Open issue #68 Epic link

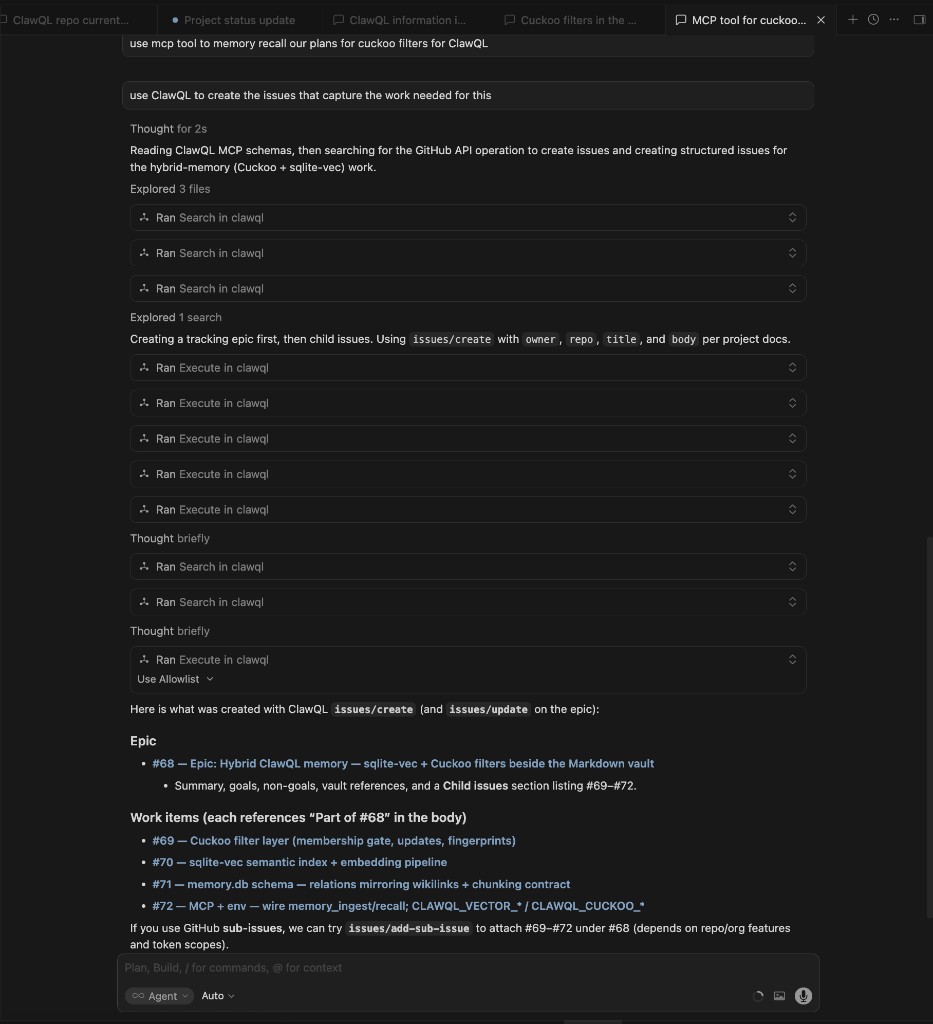(x=403, y=764)
